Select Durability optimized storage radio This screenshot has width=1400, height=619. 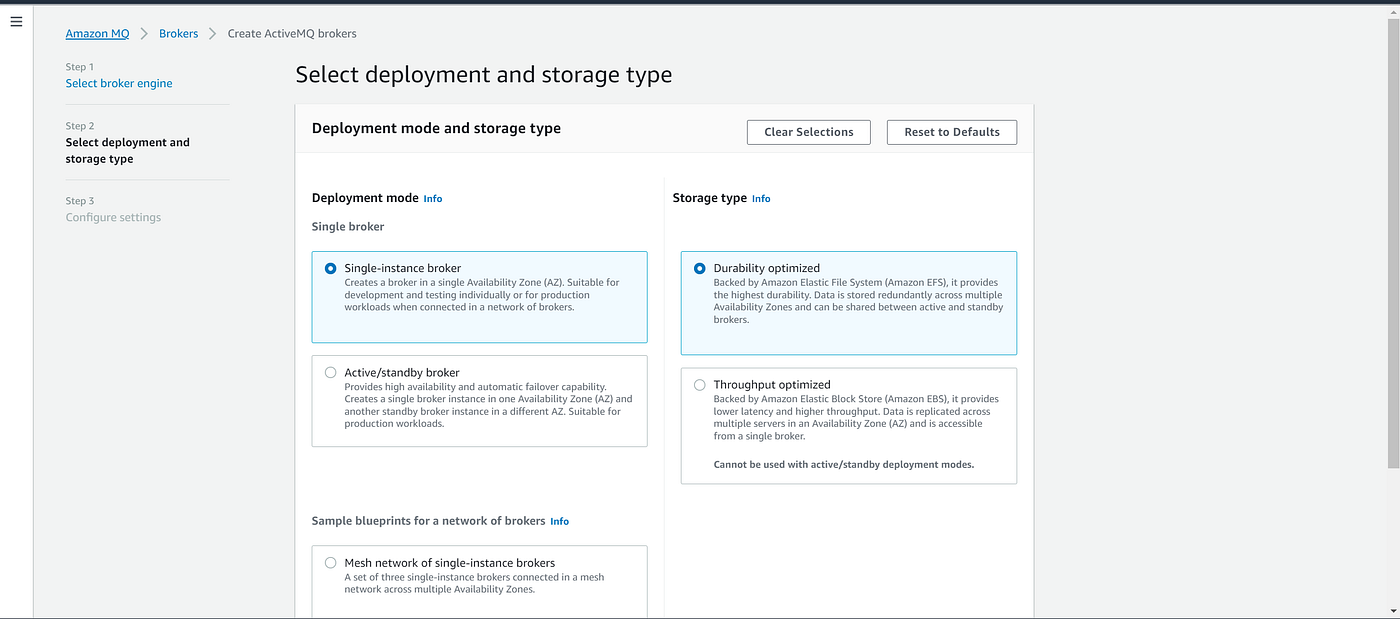tap(699, 268)
